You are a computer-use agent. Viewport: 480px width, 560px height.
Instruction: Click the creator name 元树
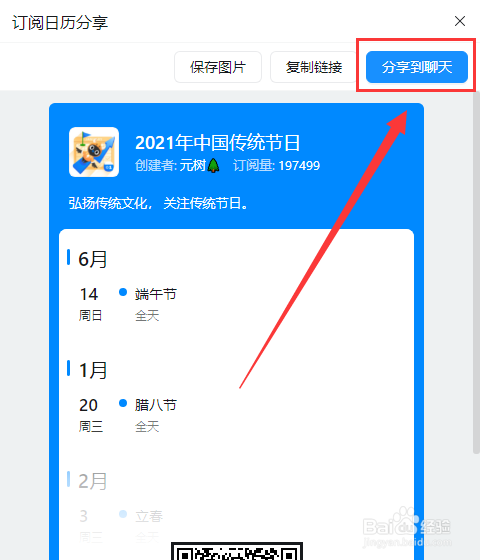pyautogui.click(x=193, y=165)
